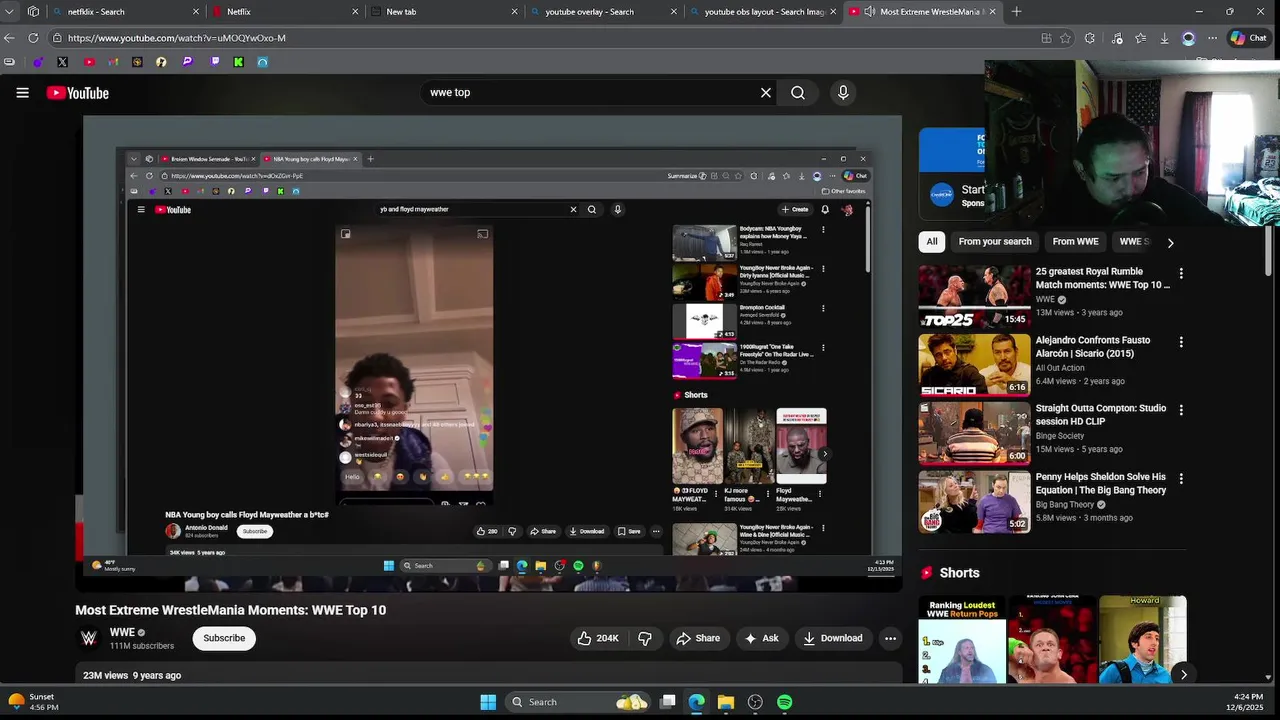The width and height of the screenshot is (1280, 720).
Task: Open the Twitch bookmark in favorites bar
Action: point(214,62)
